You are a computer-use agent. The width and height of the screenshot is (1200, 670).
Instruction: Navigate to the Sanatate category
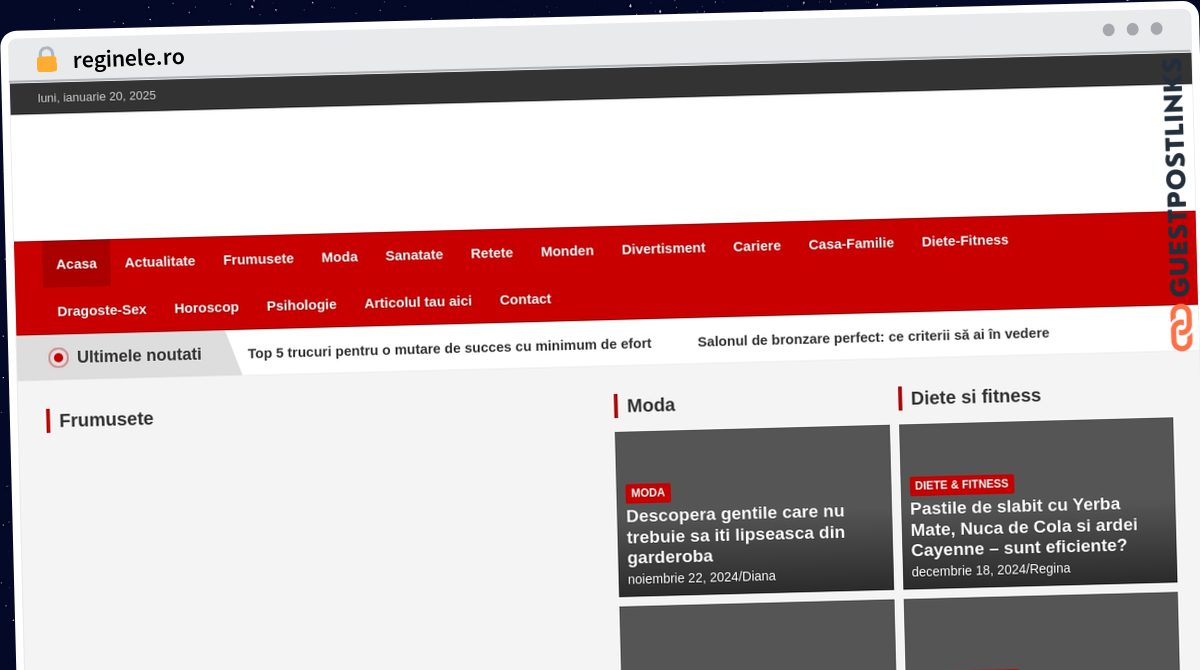414,255
